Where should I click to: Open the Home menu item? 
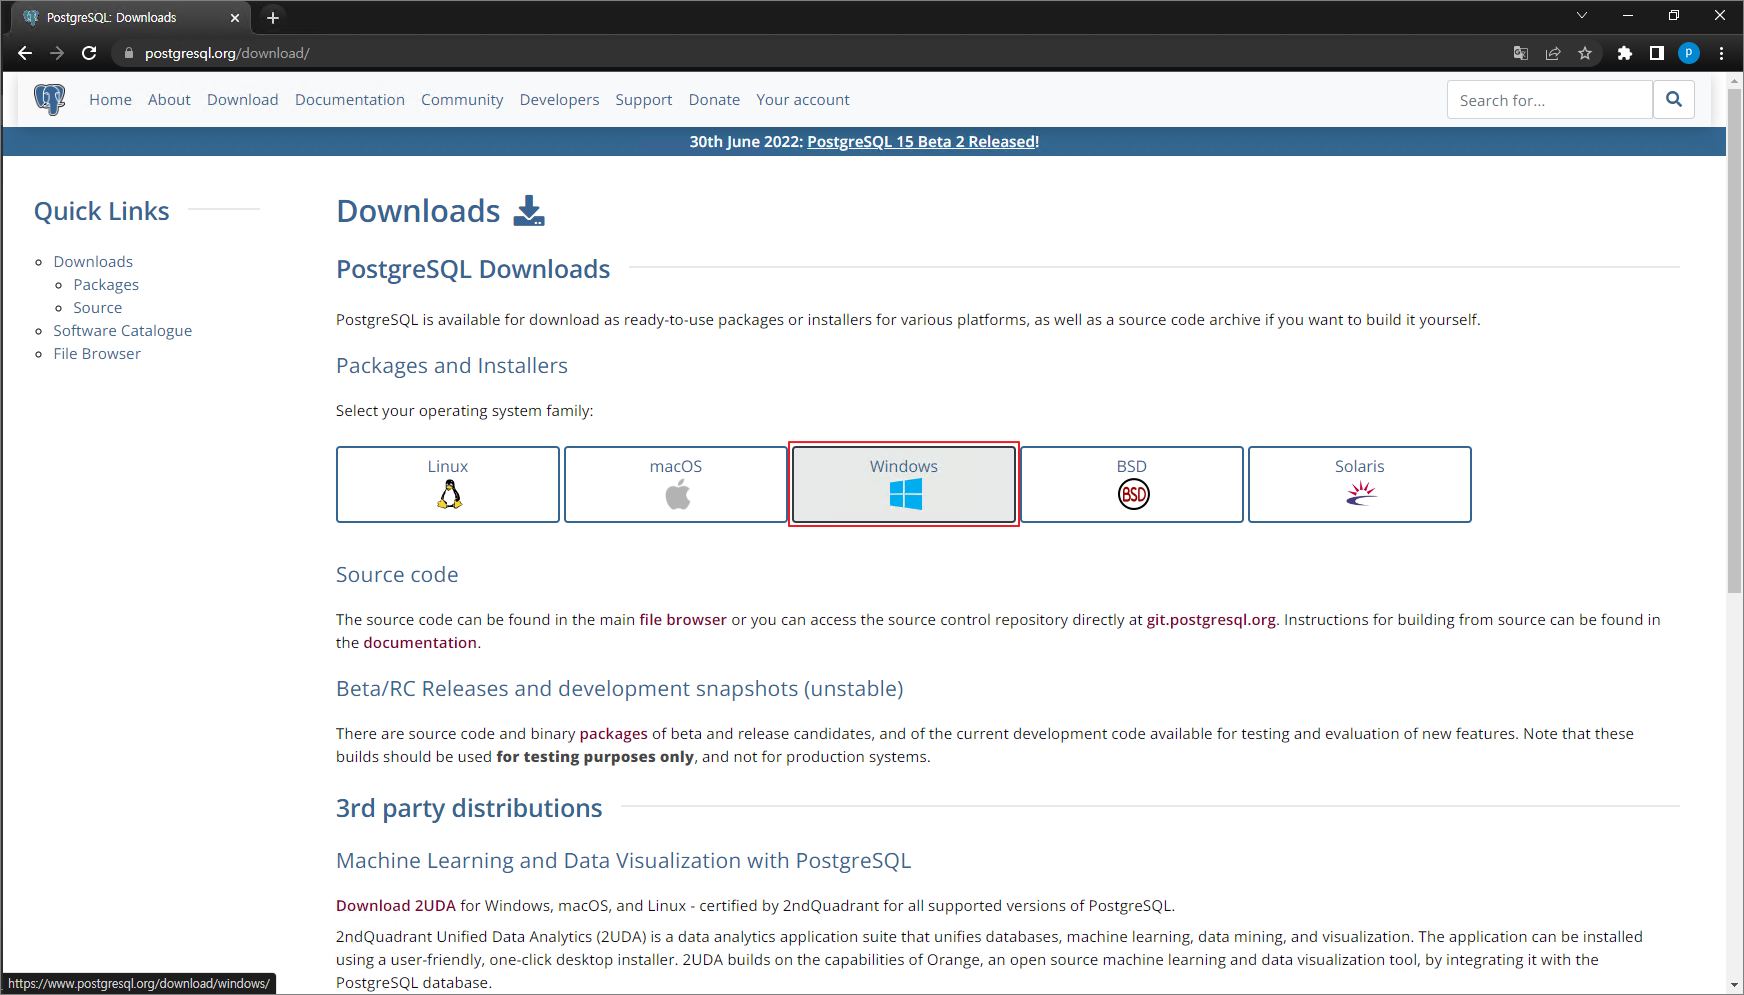(110, 99)
